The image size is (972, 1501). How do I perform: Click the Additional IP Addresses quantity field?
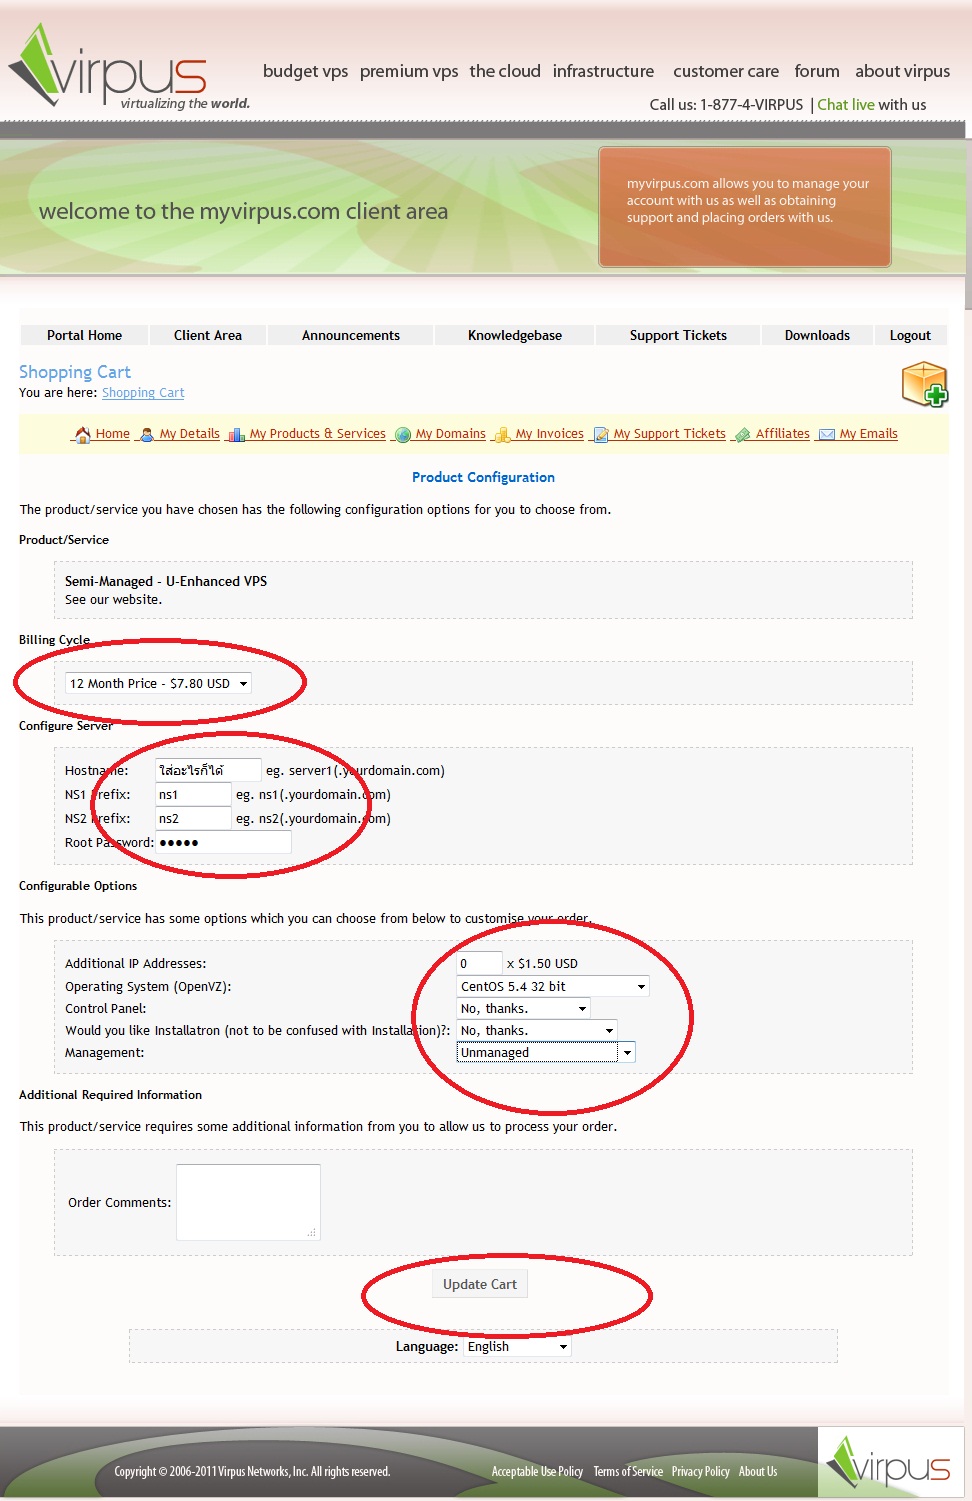[479, 963]
